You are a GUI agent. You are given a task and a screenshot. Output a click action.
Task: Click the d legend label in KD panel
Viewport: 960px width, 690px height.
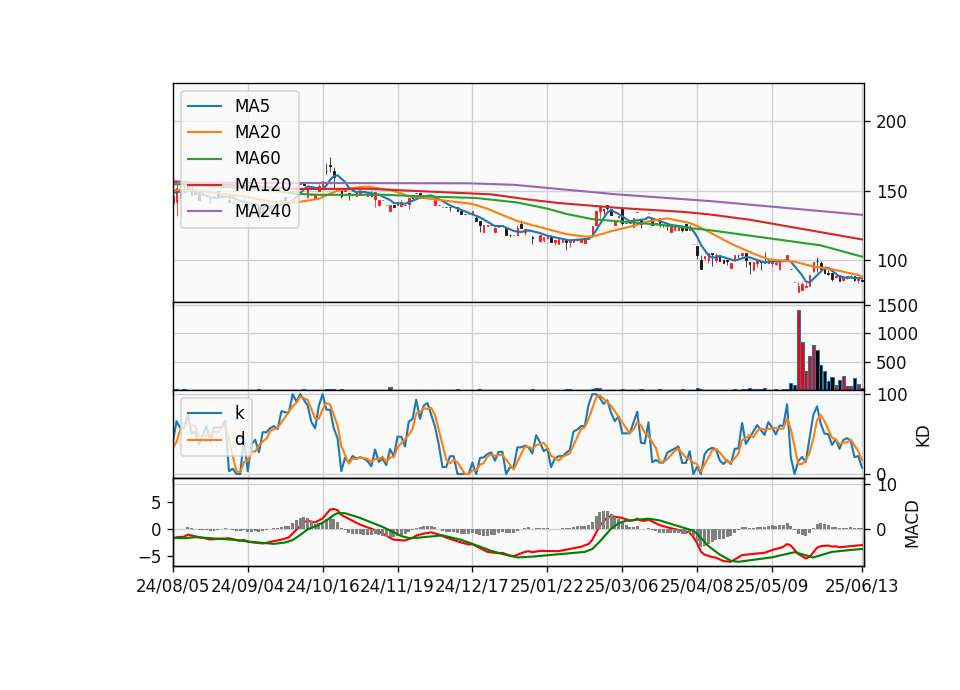[x=240, y=438]
